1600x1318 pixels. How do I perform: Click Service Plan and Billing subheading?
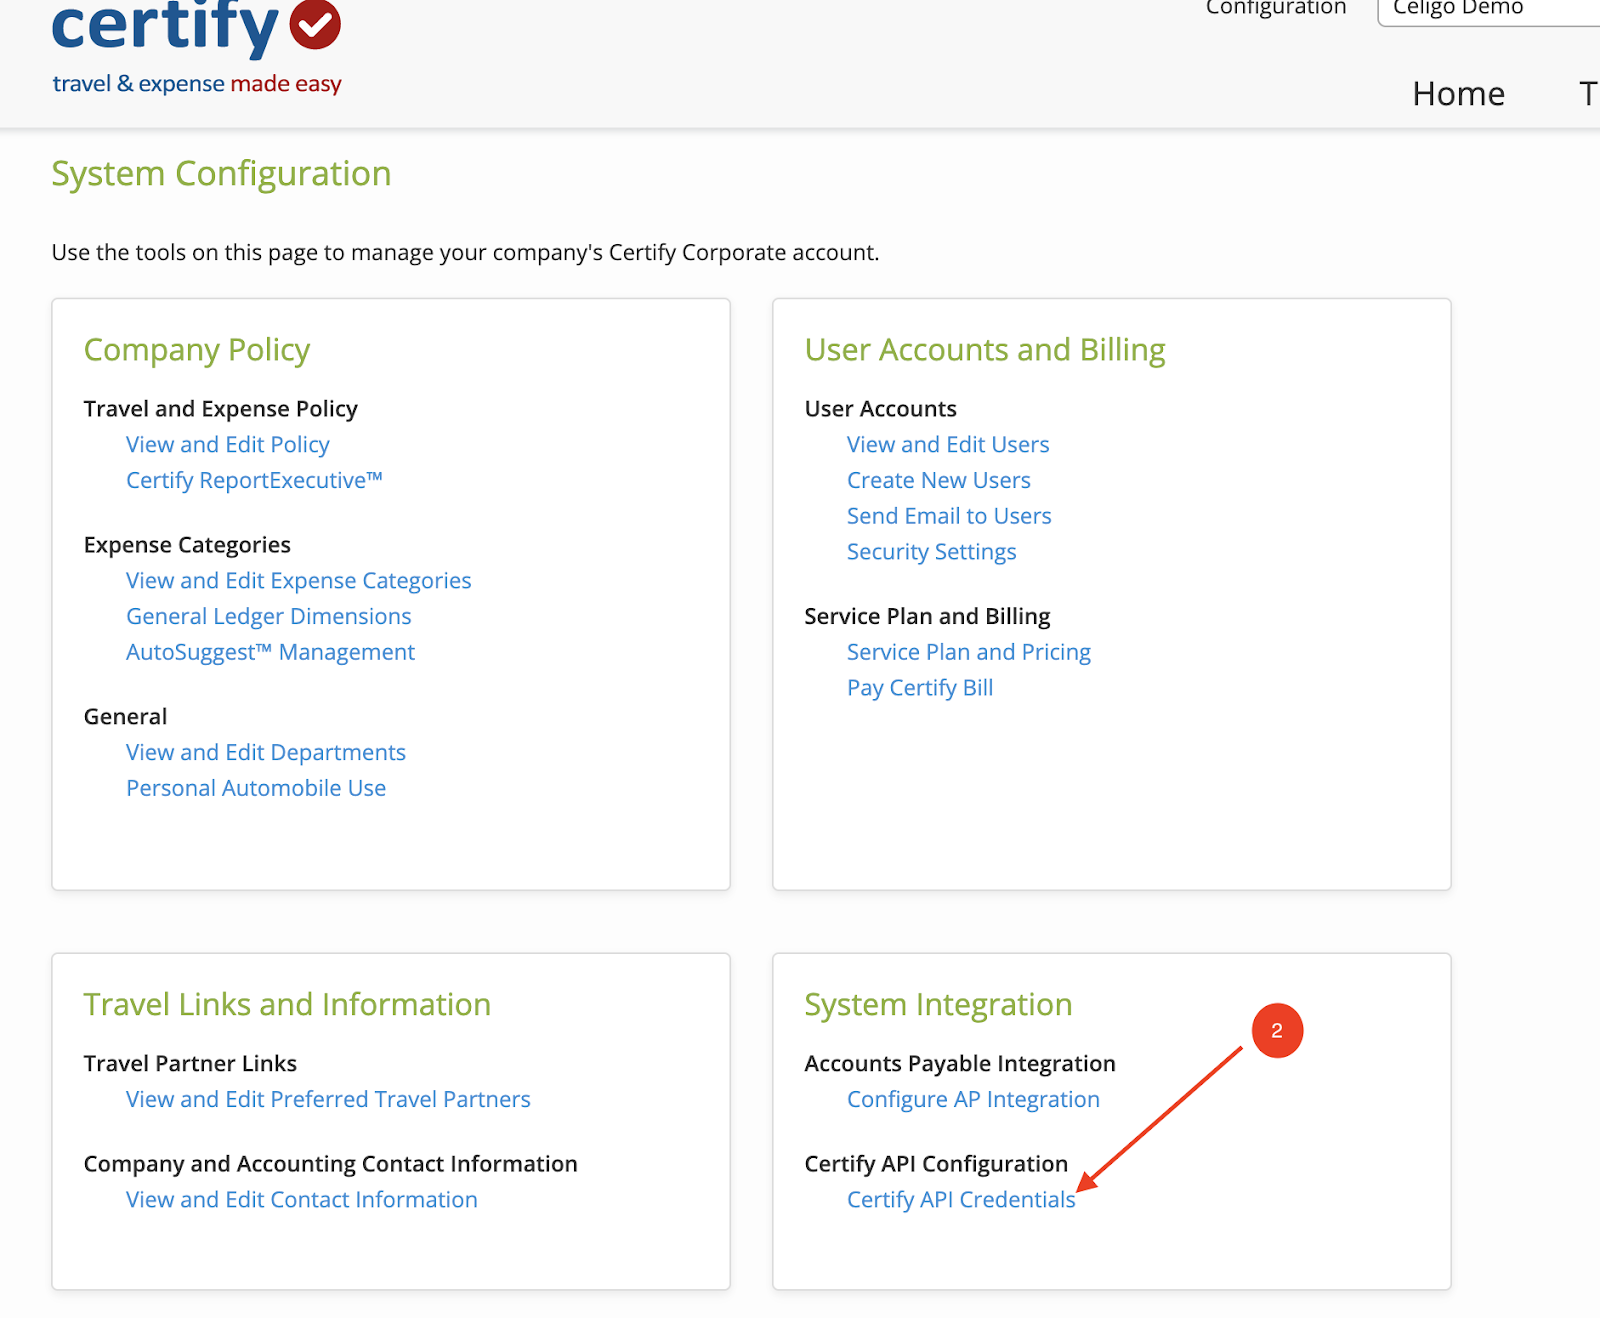[x=927, y=617]
